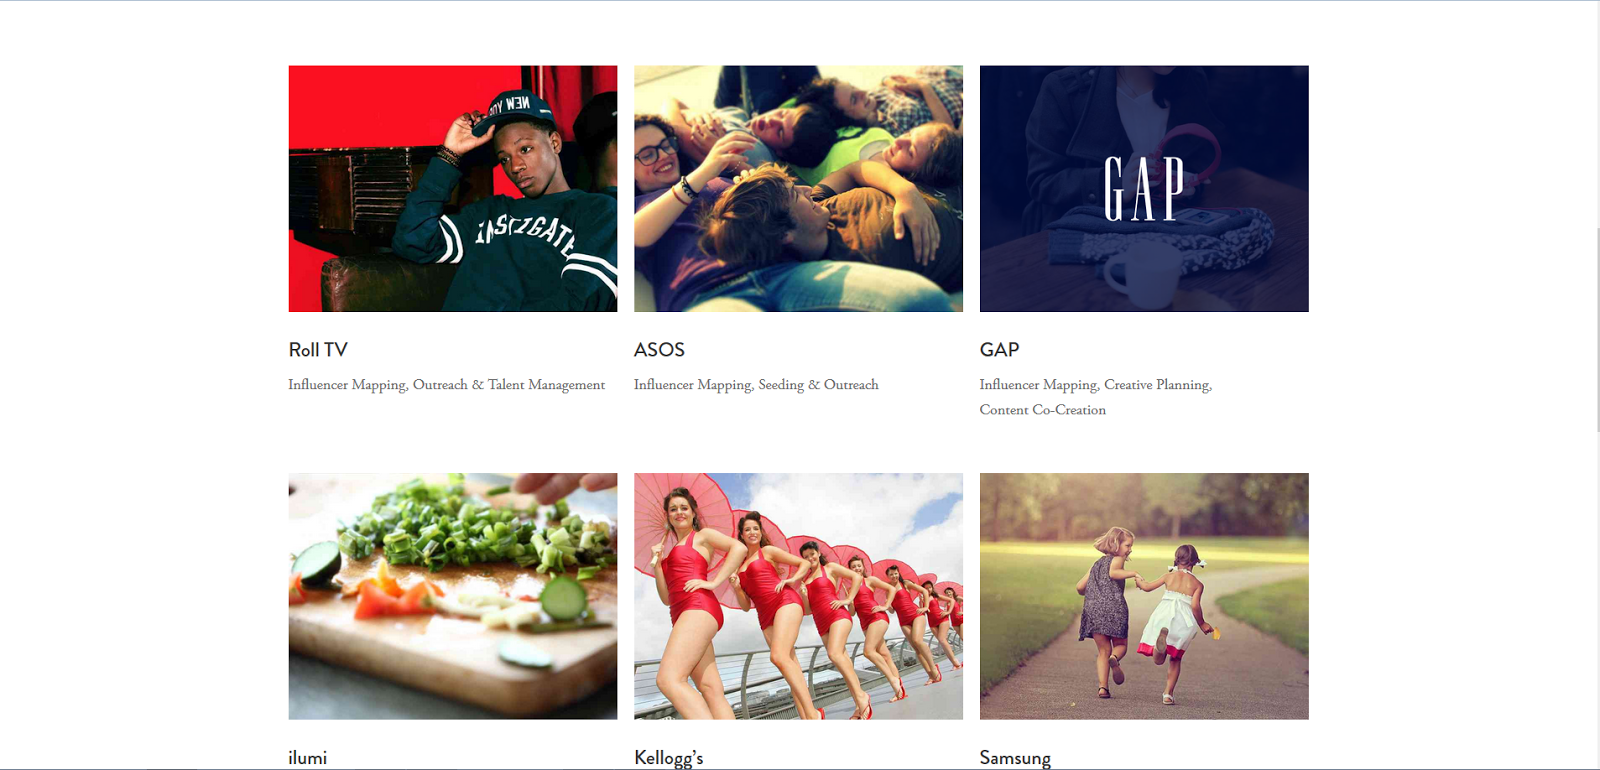Click ASOS's Seeding & Outreach description
1600x770 pixels.
coord(818,385)
